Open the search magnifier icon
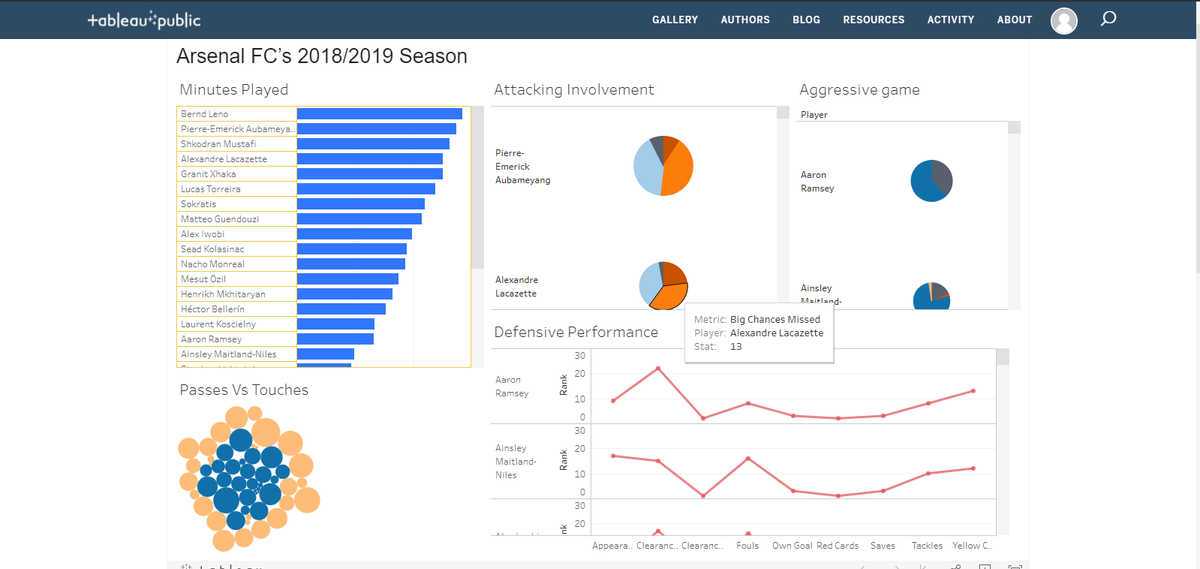The image size is (1200, 569). [x=1107, y=19]
